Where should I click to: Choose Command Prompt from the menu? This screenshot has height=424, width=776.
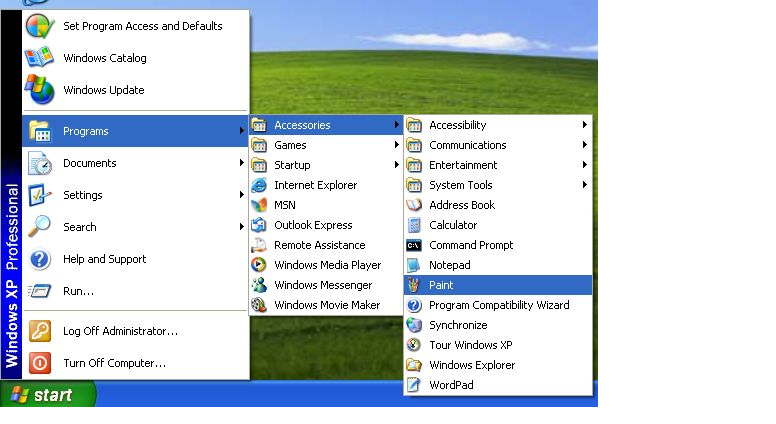click(498, 245)
